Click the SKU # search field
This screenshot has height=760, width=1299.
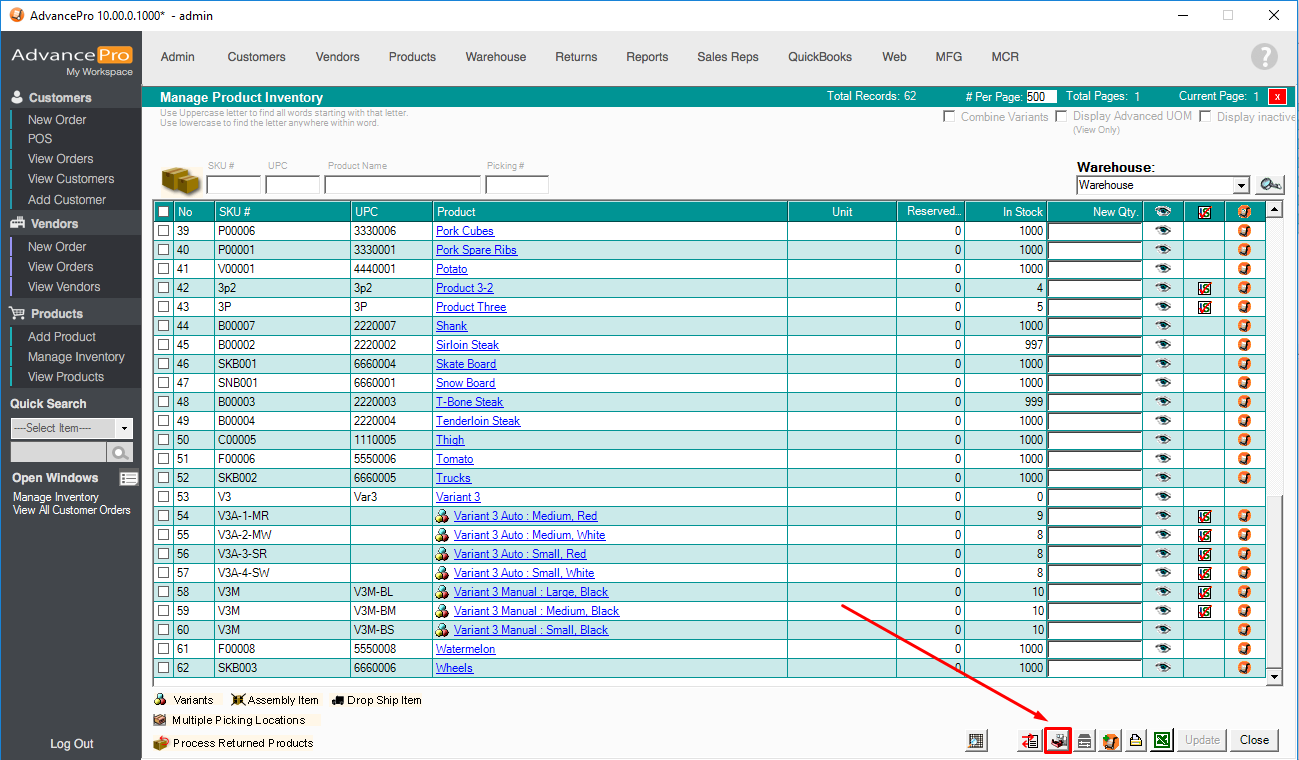point(233,185)
